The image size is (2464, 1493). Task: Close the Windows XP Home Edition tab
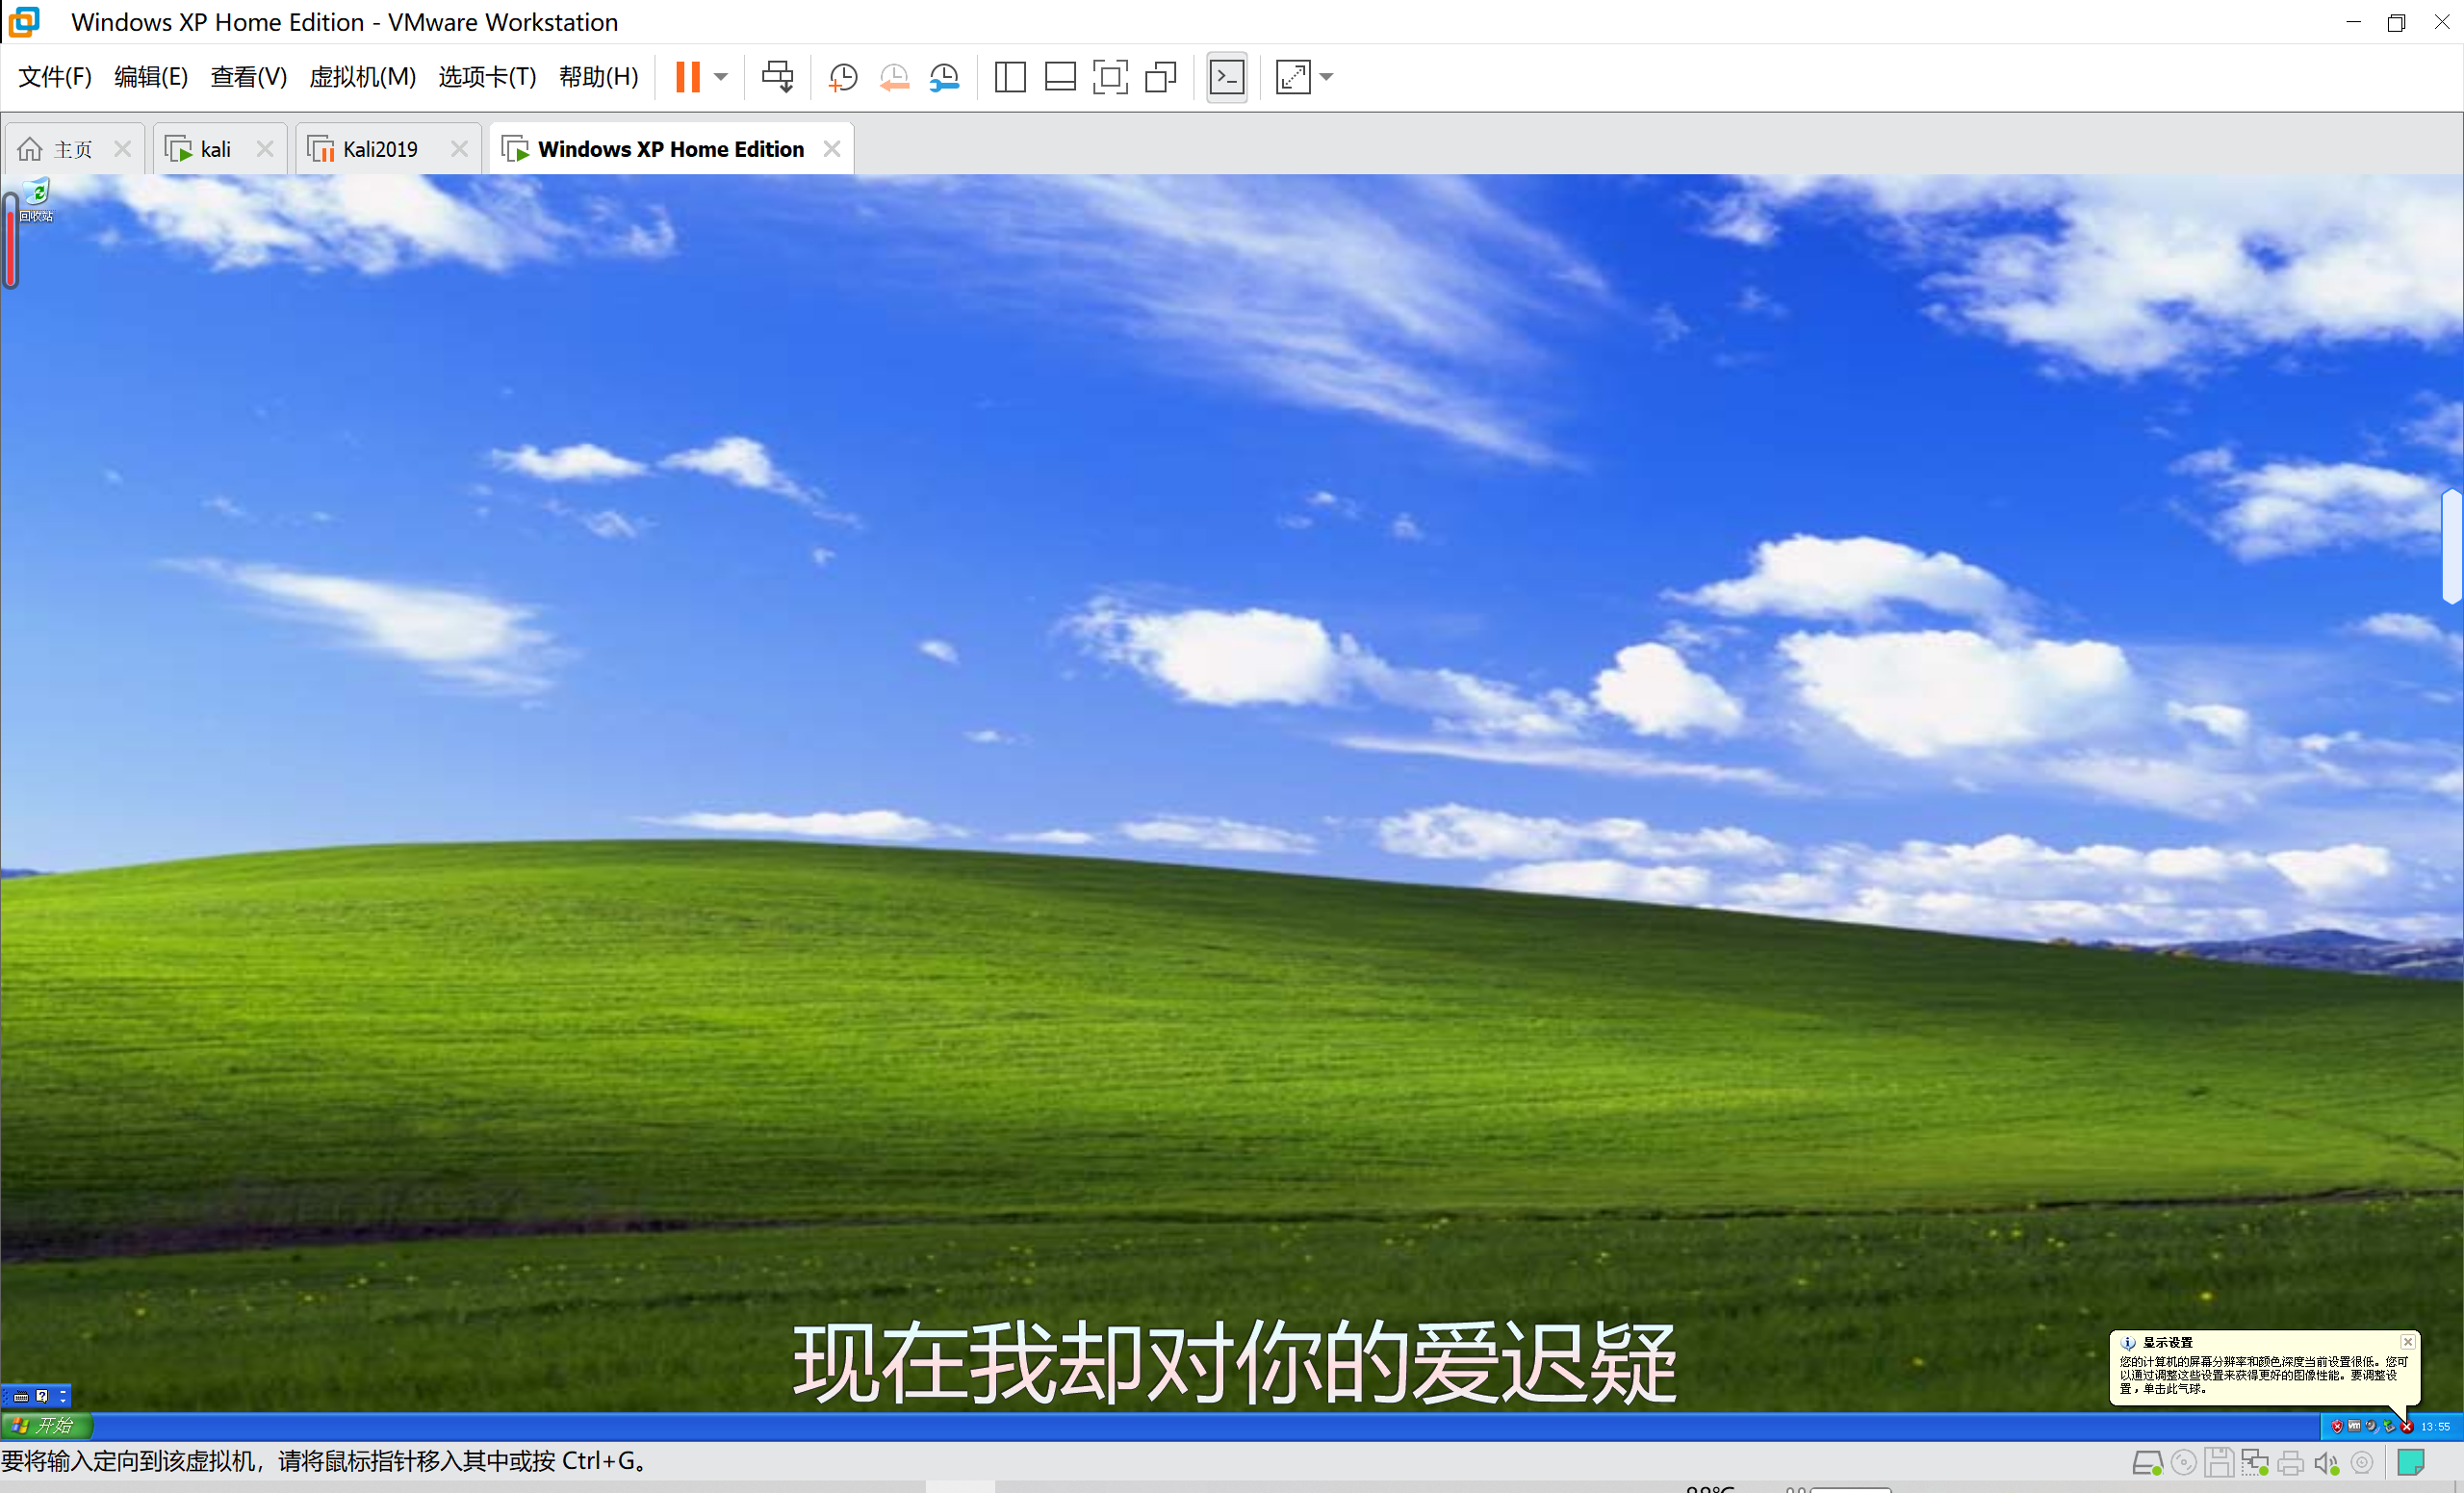tap(832, 149)
